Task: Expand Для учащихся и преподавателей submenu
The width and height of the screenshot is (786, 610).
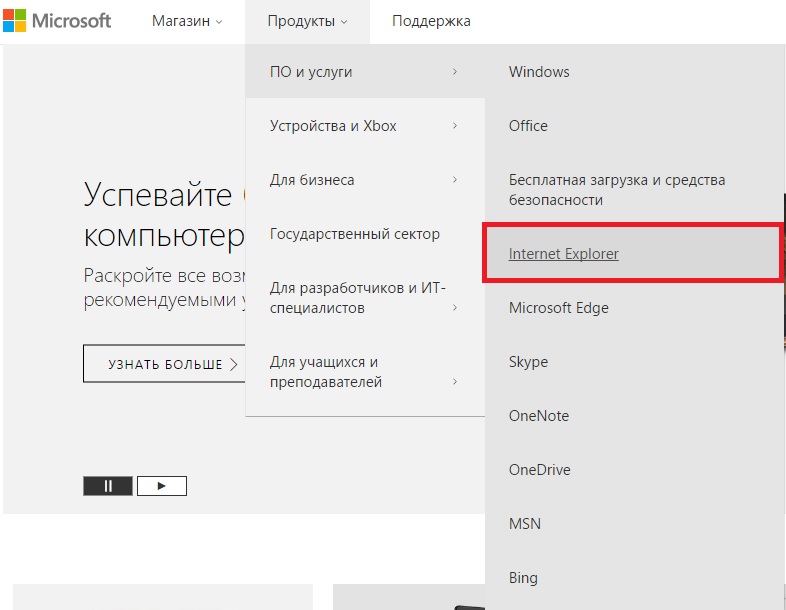Action: tap(365, 372)
